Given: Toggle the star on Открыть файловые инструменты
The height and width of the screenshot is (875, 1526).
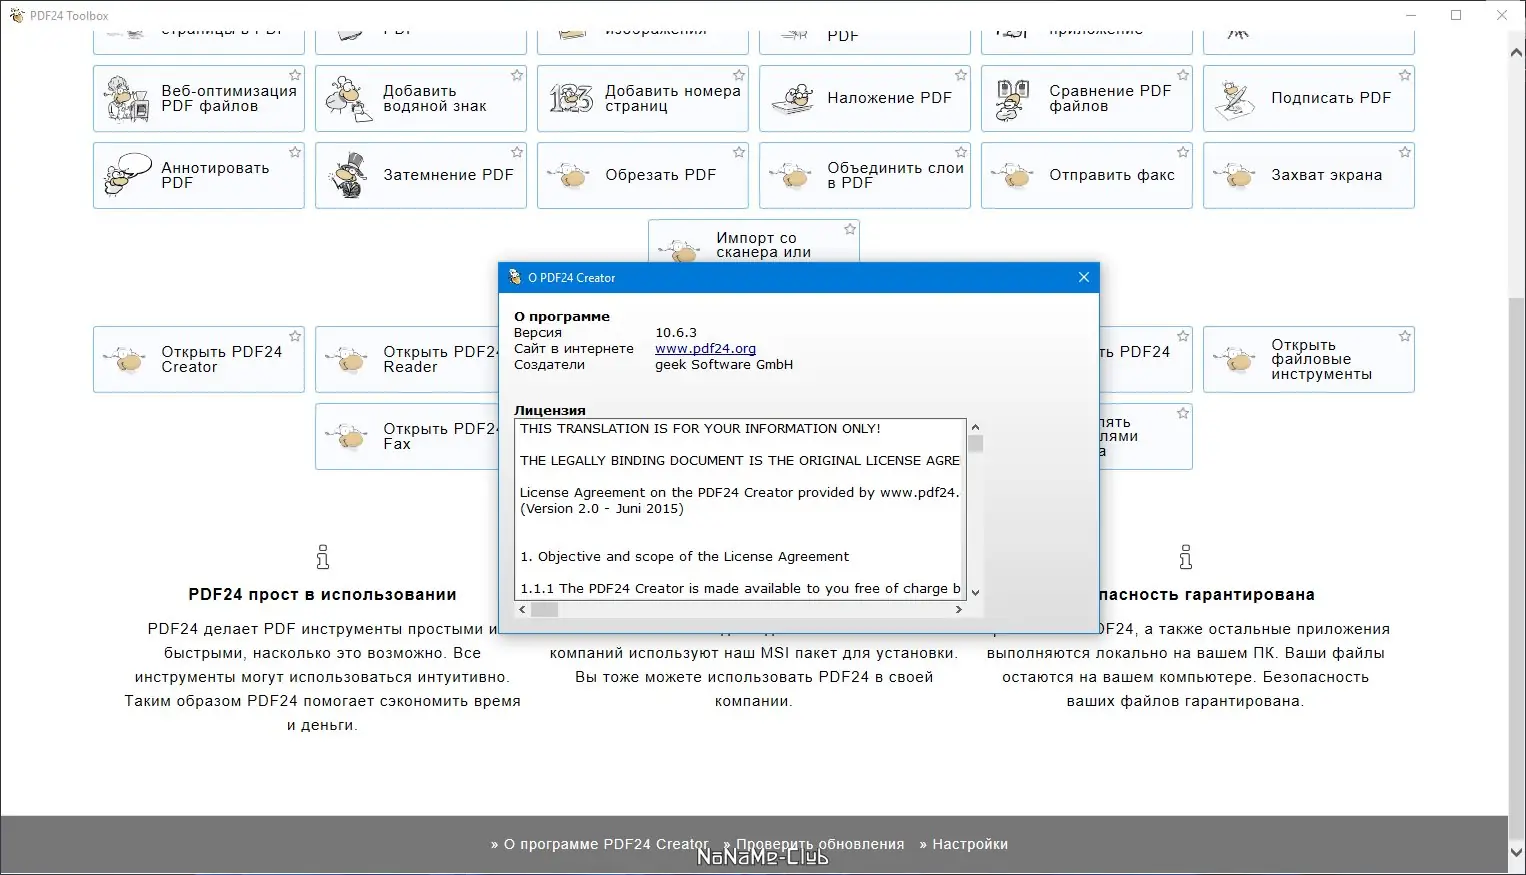Looking at the screenshot, I should coord(1405,336).
